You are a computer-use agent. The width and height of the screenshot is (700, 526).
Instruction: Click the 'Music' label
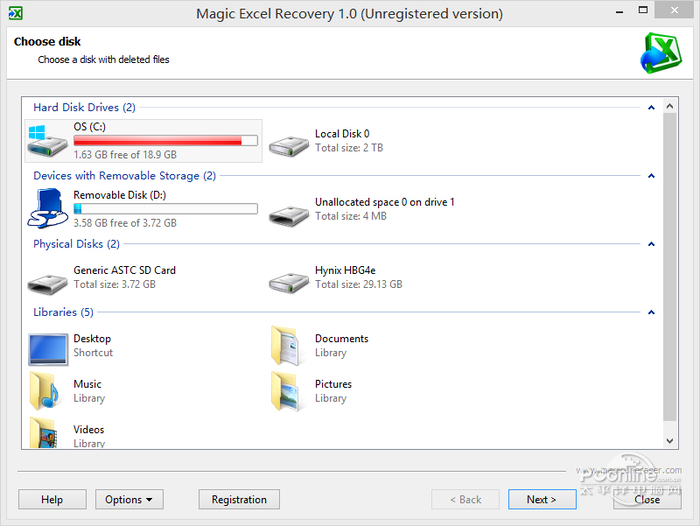(88, 384)
